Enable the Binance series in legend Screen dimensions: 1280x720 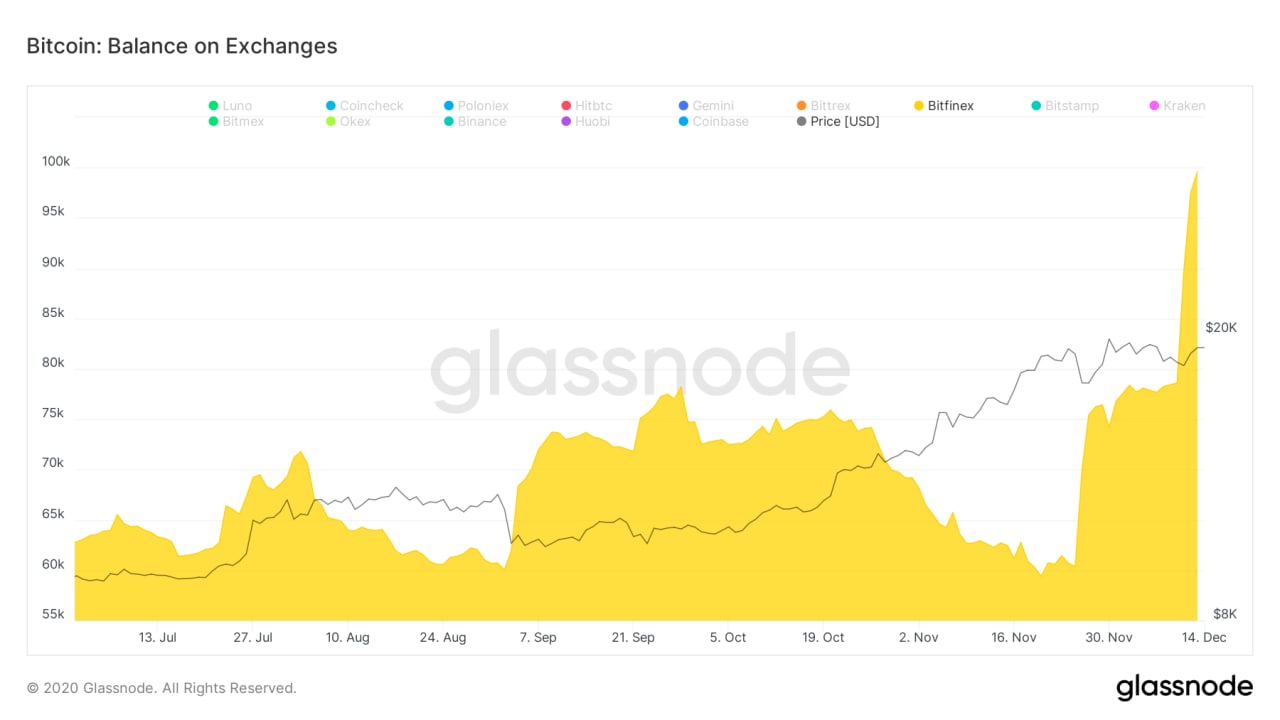482,121
